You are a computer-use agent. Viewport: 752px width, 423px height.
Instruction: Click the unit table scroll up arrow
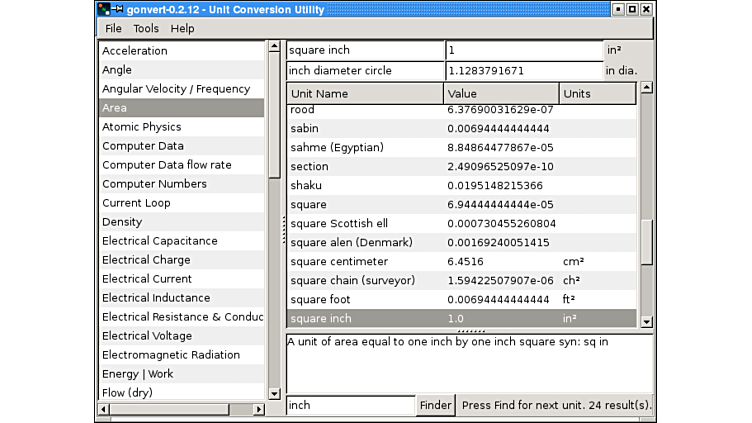tap(646, 88)
